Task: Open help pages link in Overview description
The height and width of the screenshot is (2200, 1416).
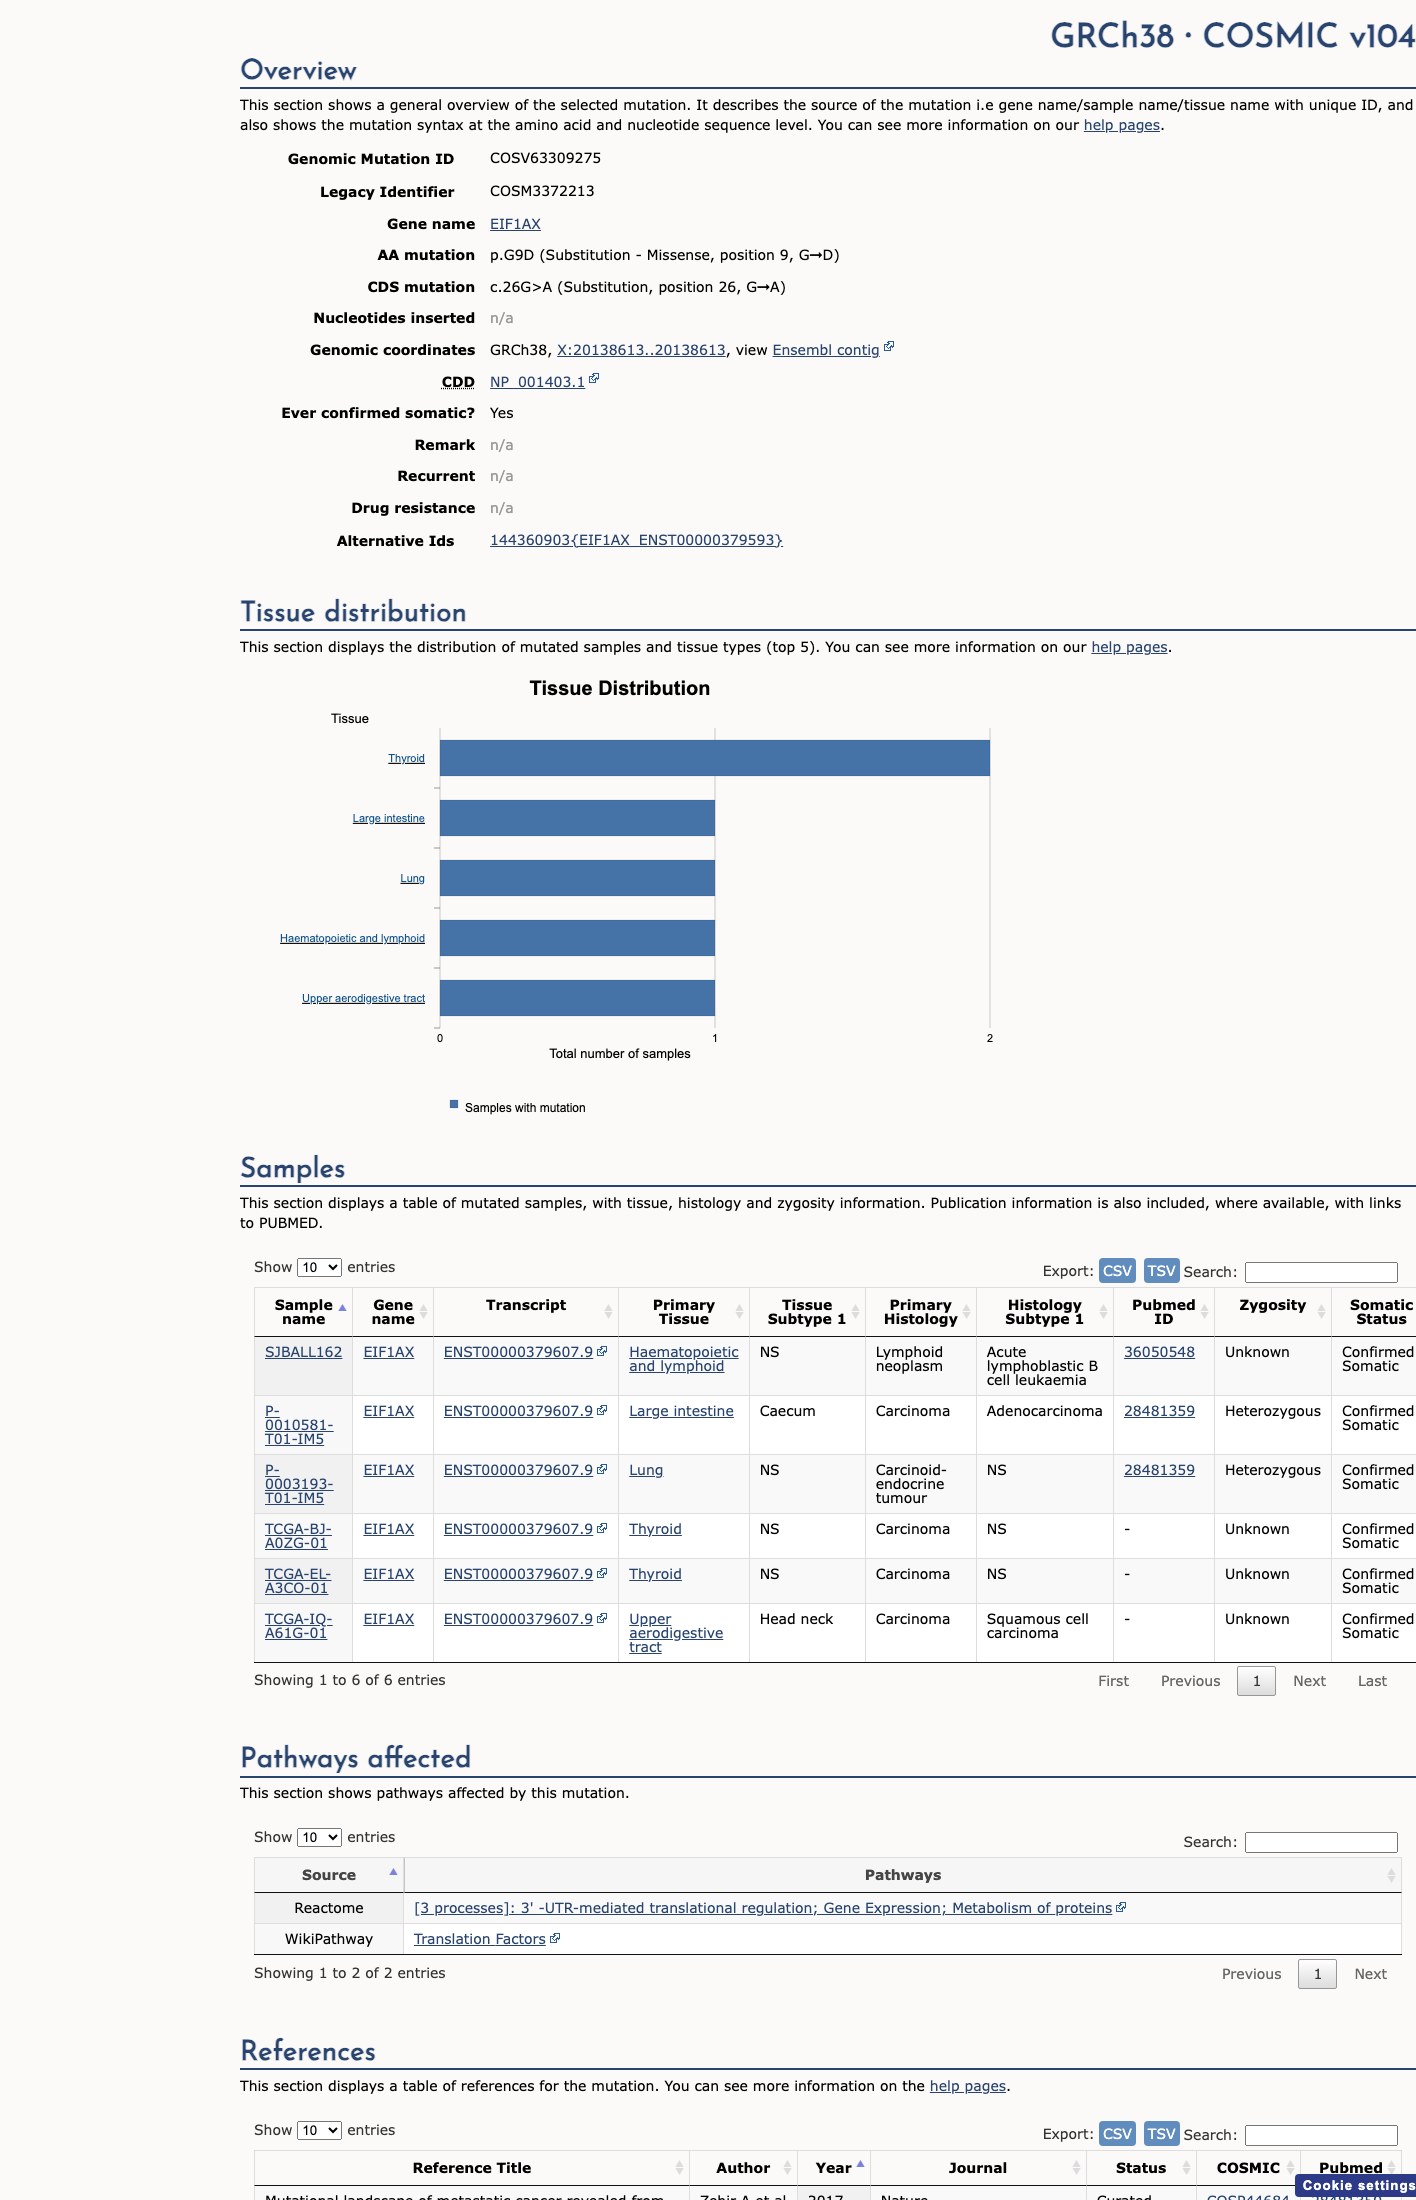Action: [x=1122, y=125]
